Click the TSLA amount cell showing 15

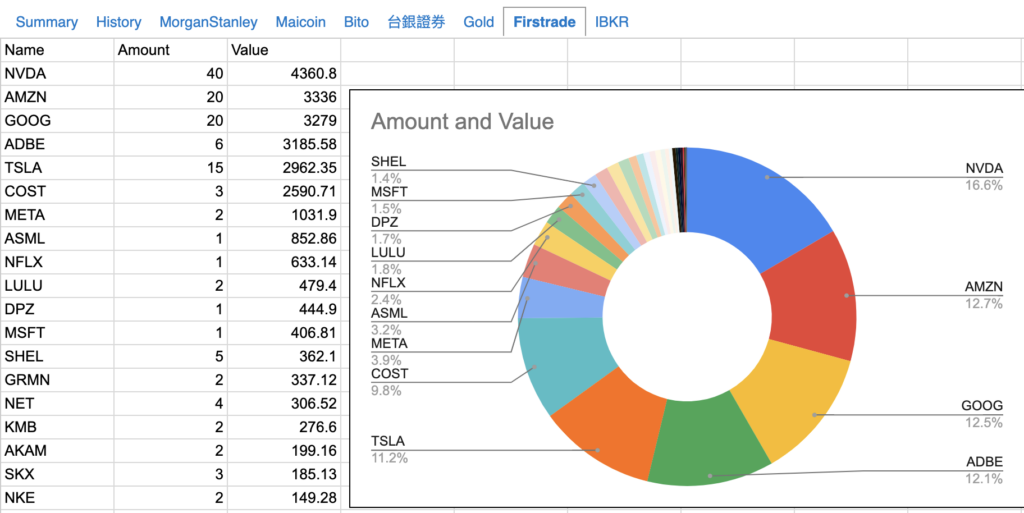point(170,167)
